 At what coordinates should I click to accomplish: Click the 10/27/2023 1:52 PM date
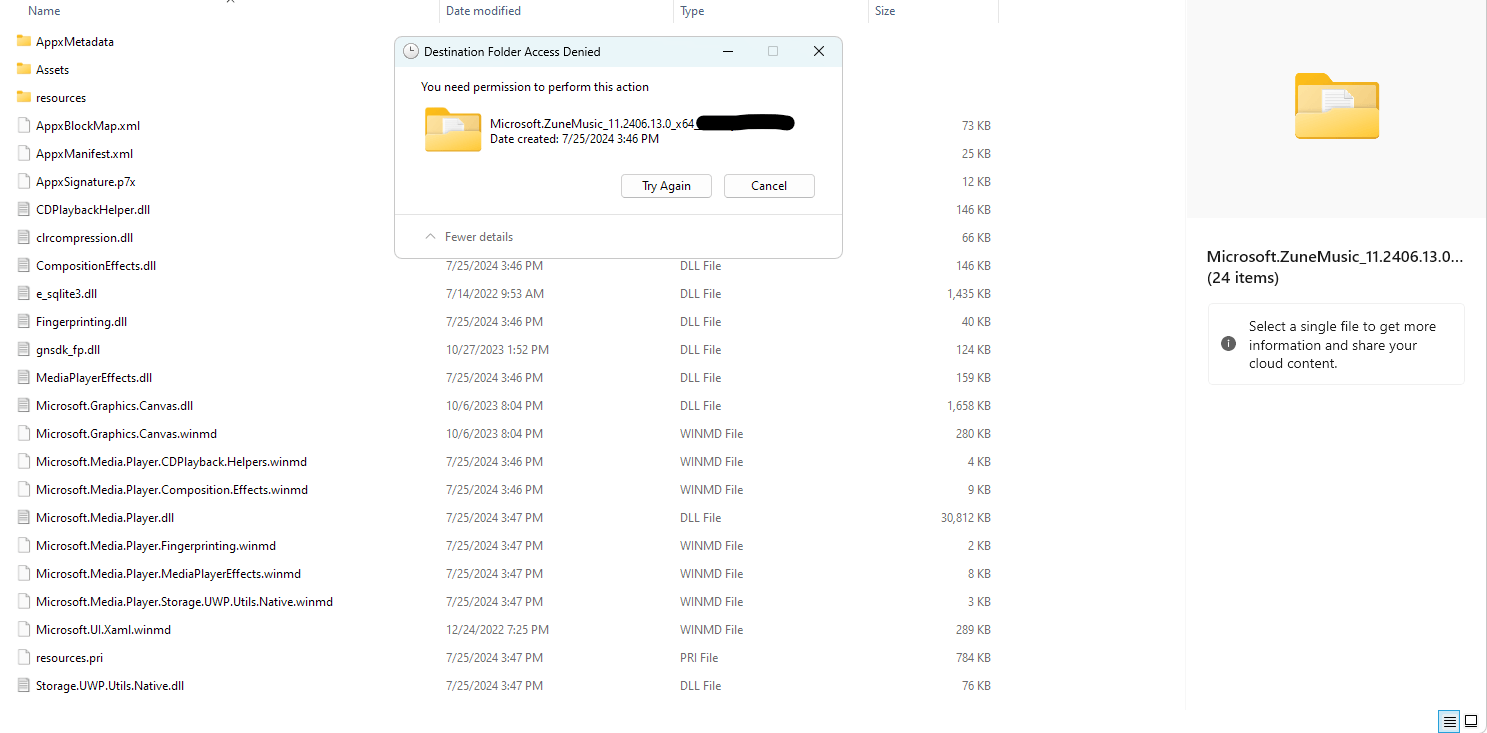click(497, 350)
